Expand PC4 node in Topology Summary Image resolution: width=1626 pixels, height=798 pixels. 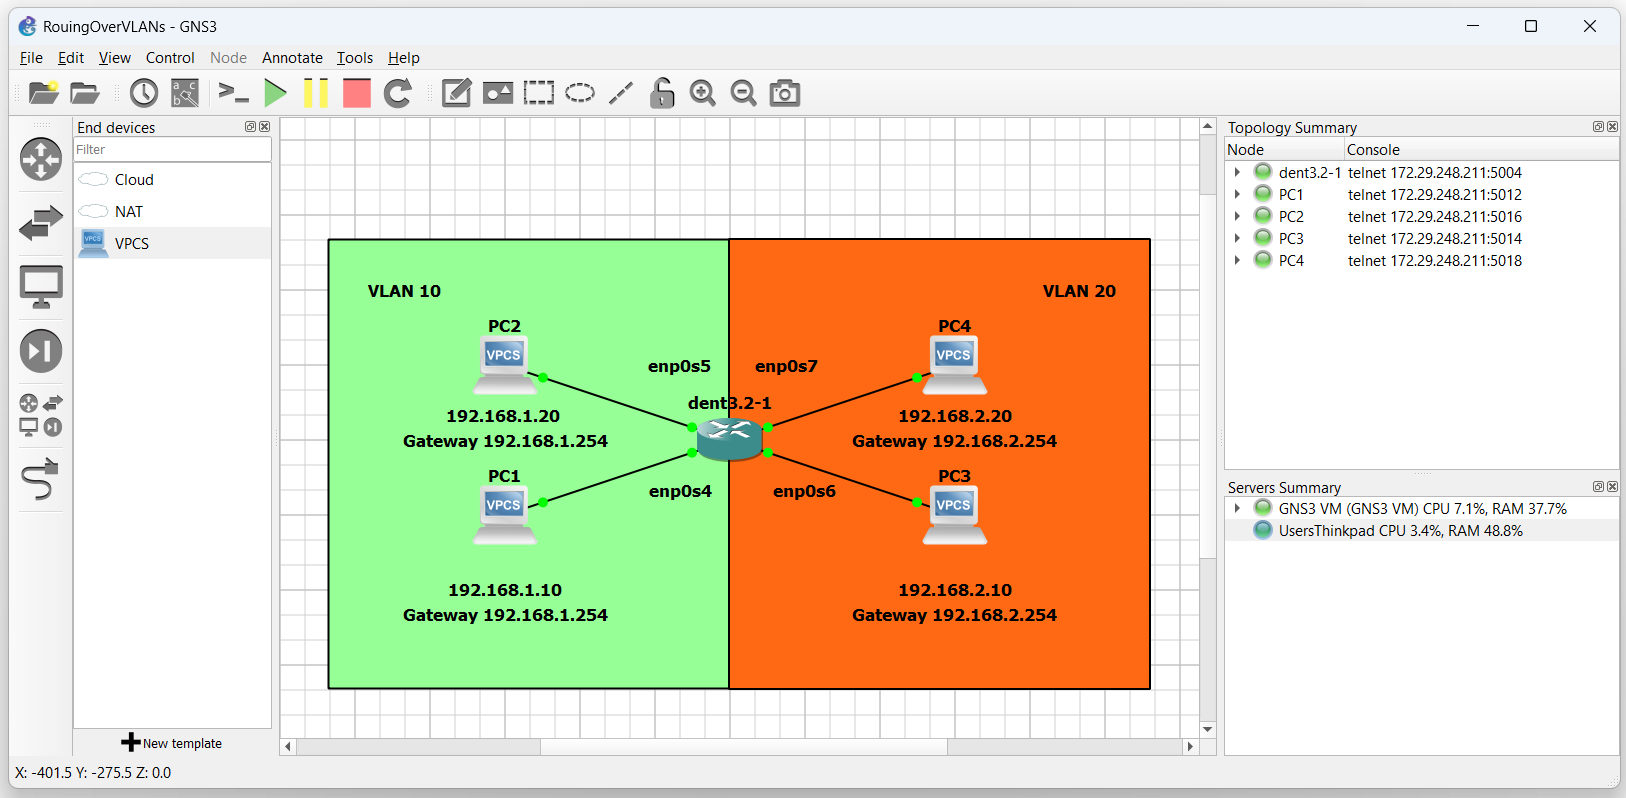click(1237, 260)
